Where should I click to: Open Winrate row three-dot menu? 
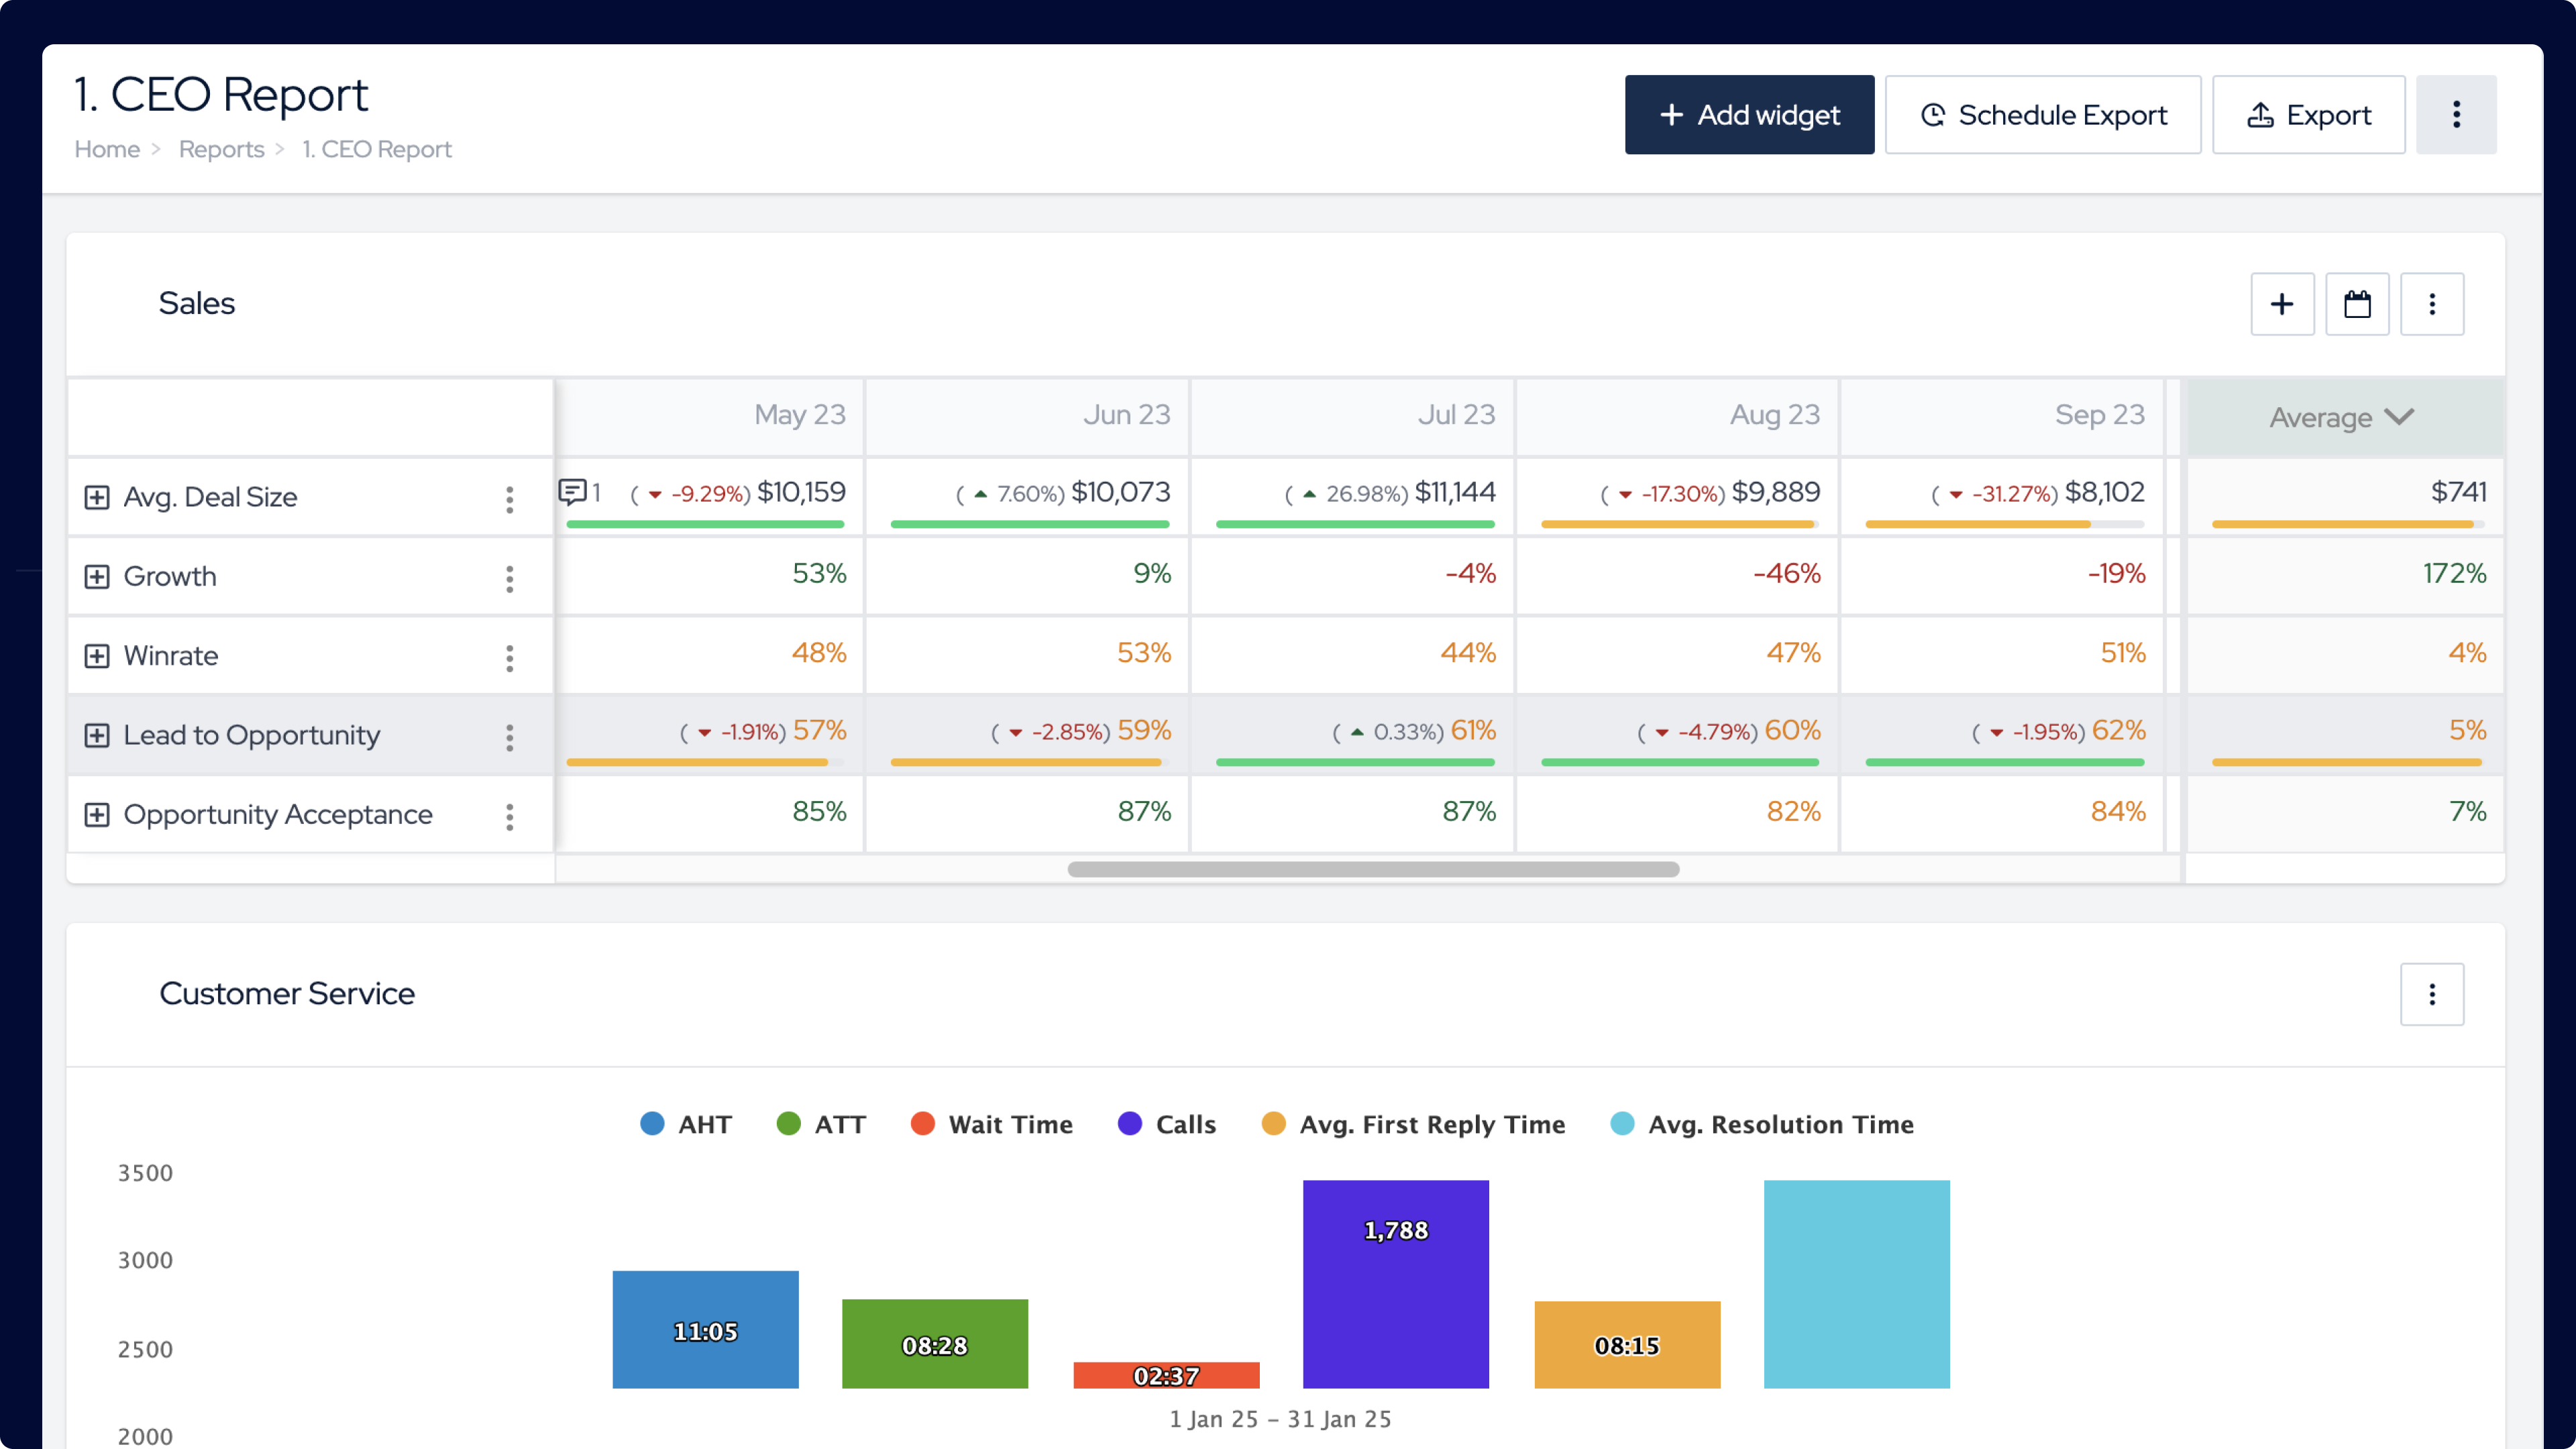(x=510, y=657)
